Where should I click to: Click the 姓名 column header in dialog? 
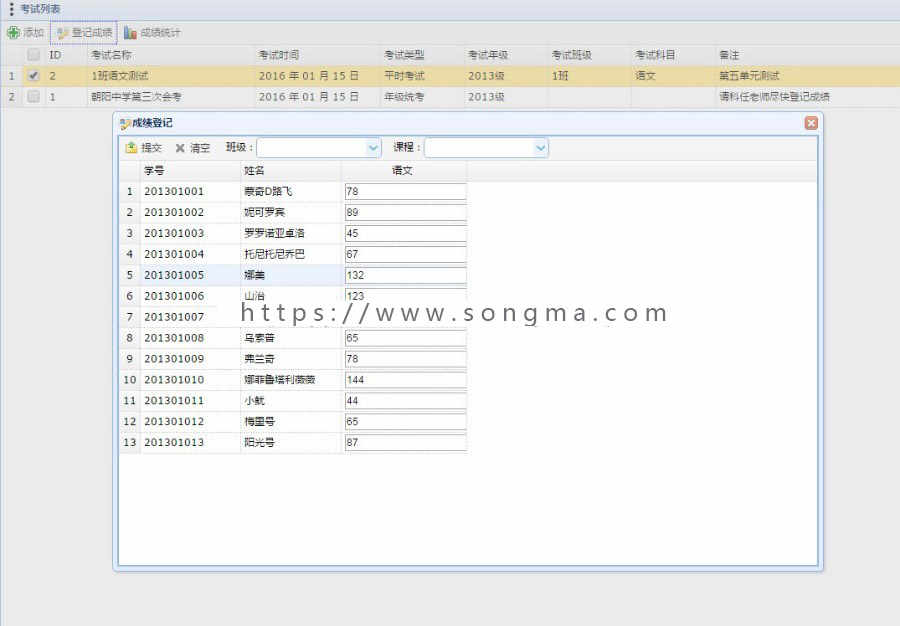click(x=290, y=170)
